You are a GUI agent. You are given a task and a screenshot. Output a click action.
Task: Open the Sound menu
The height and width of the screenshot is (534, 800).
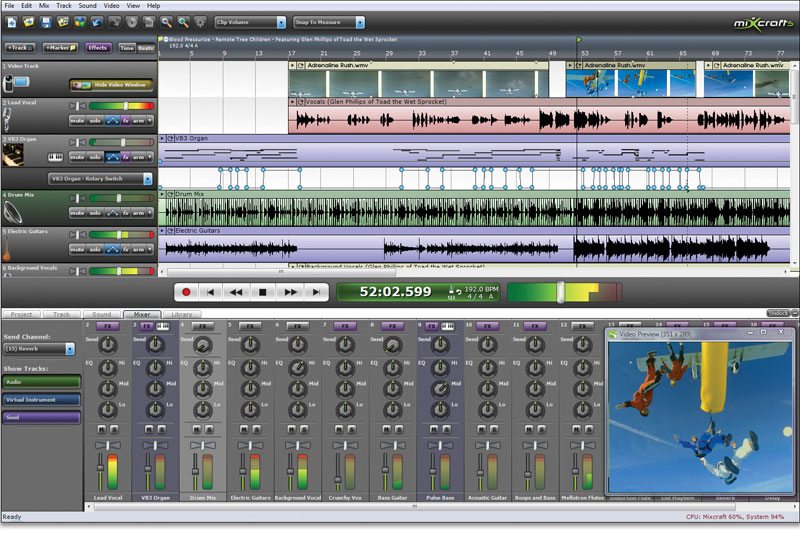(x=88, y=6)
